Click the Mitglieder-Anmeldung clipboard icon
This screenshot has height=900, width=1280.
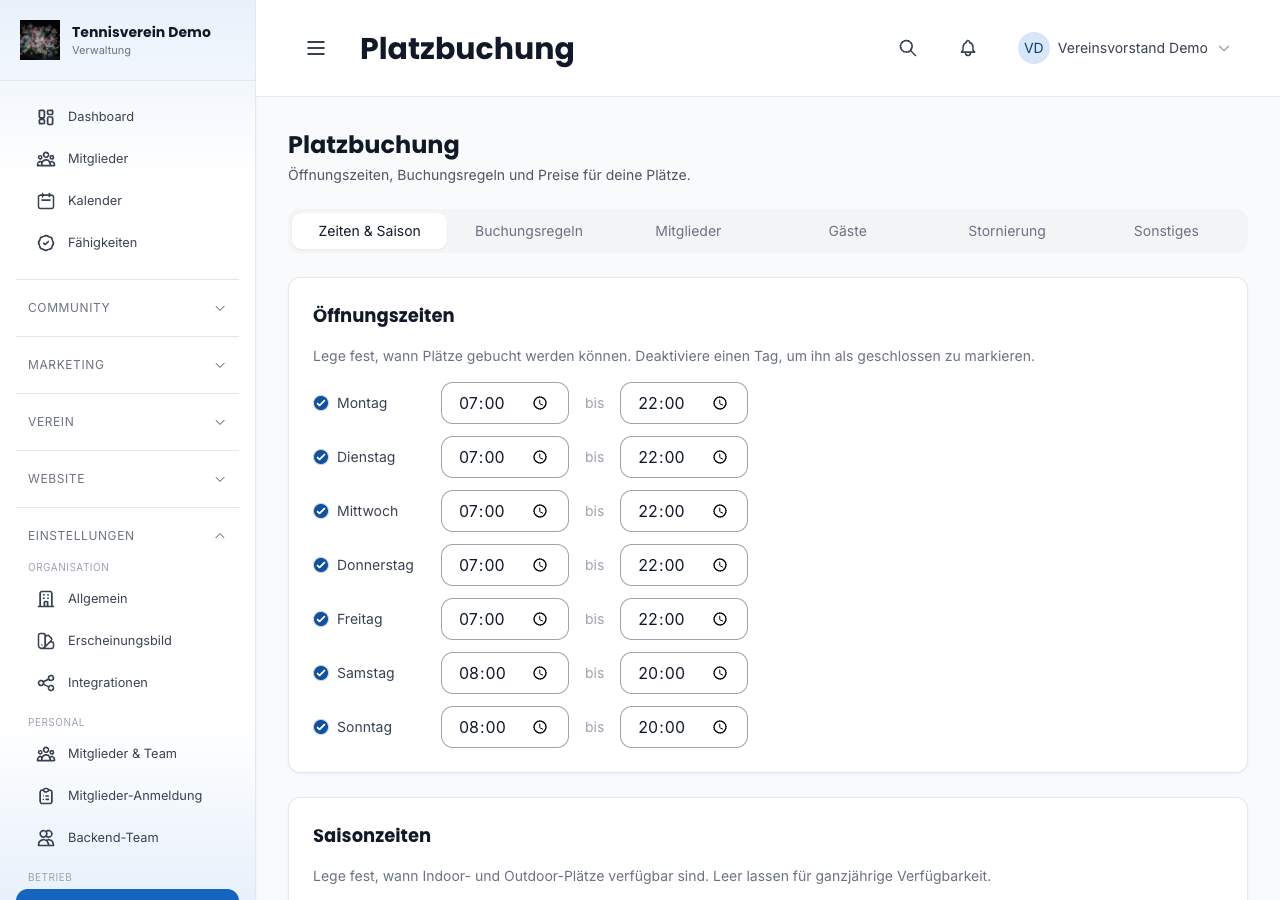pos(46,796)
